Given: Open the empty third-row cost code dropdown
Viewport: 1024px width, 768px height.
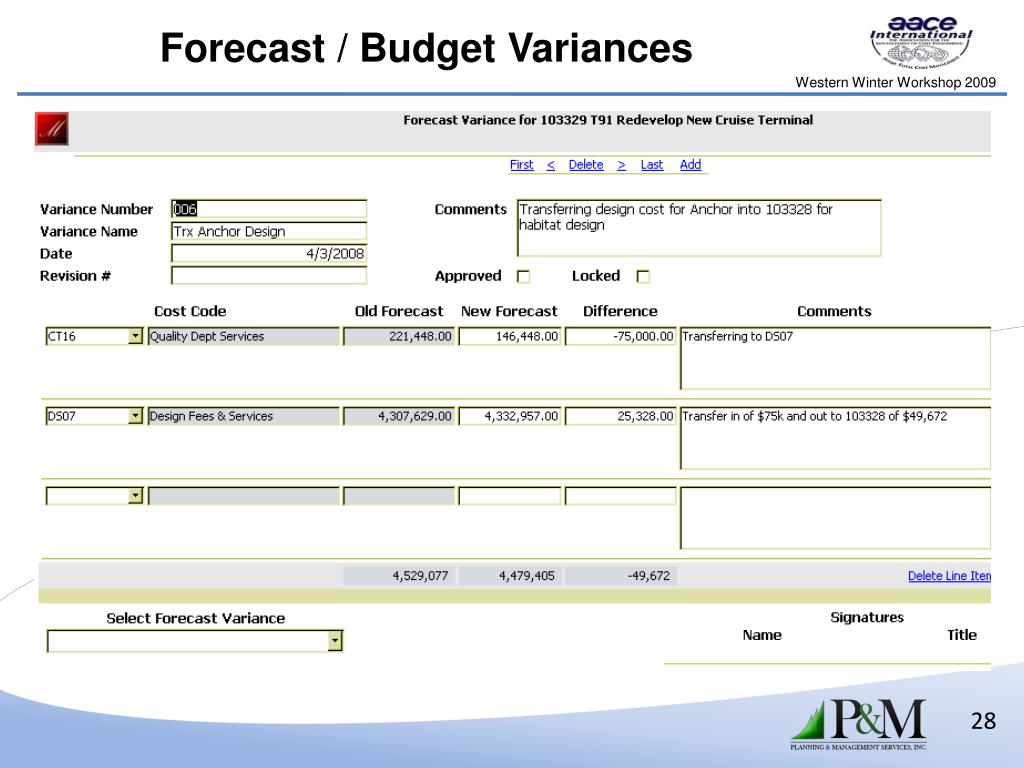Looking at the screenshot, I should (135, 496).
